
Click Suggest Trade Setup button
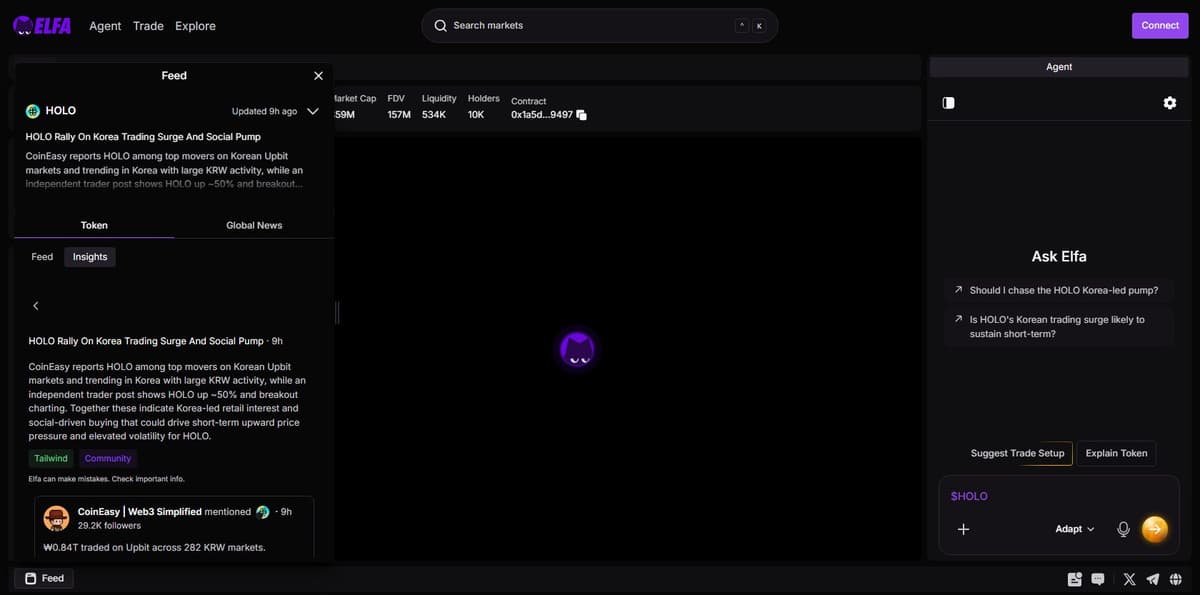tap(1017, 454)
